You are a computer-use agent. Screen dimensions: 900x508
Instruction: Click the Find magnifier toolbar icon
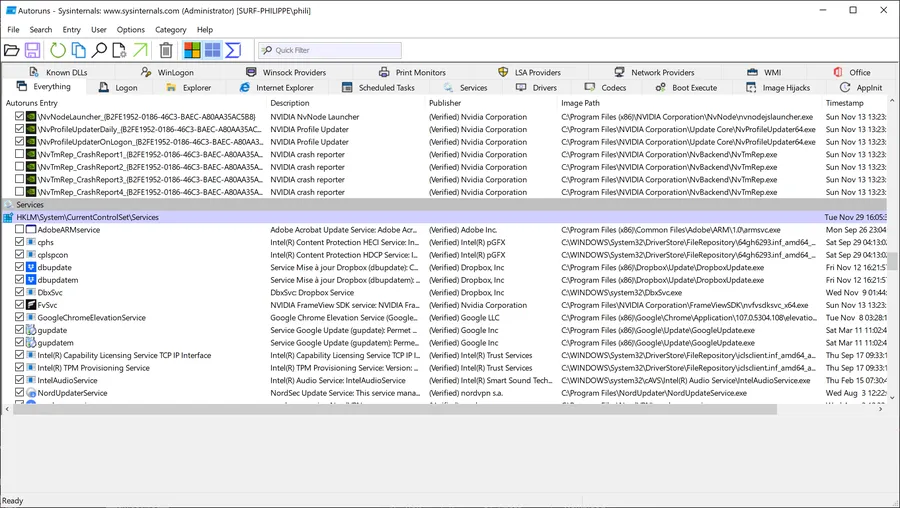click(x=99, y=51)
